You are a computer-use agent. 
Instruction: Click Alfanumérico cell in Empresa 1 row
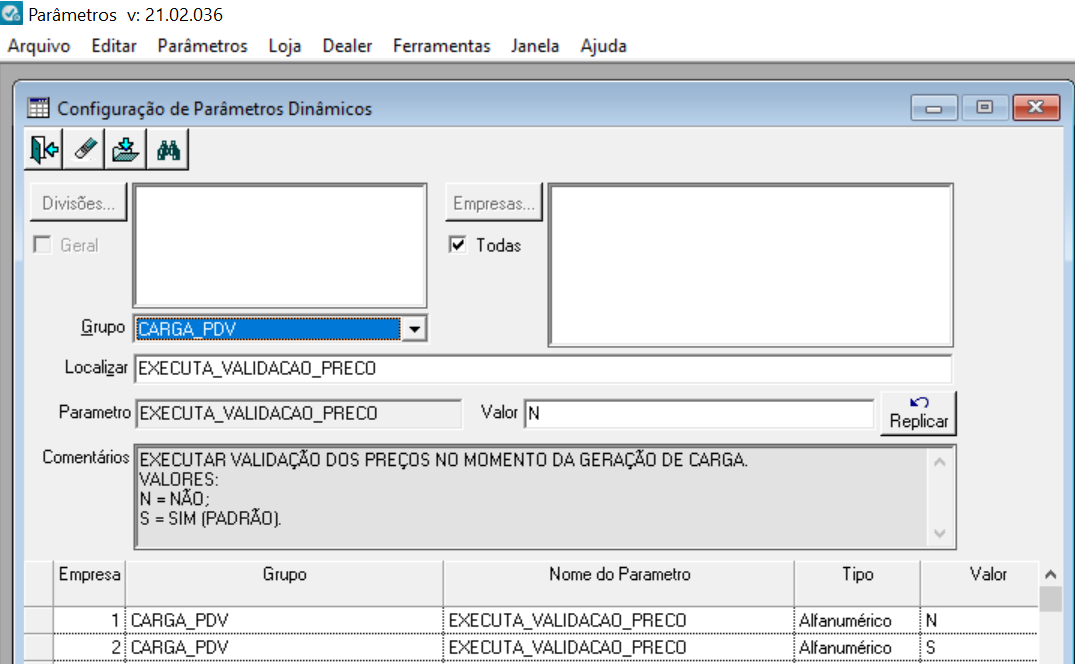[858, 620]
